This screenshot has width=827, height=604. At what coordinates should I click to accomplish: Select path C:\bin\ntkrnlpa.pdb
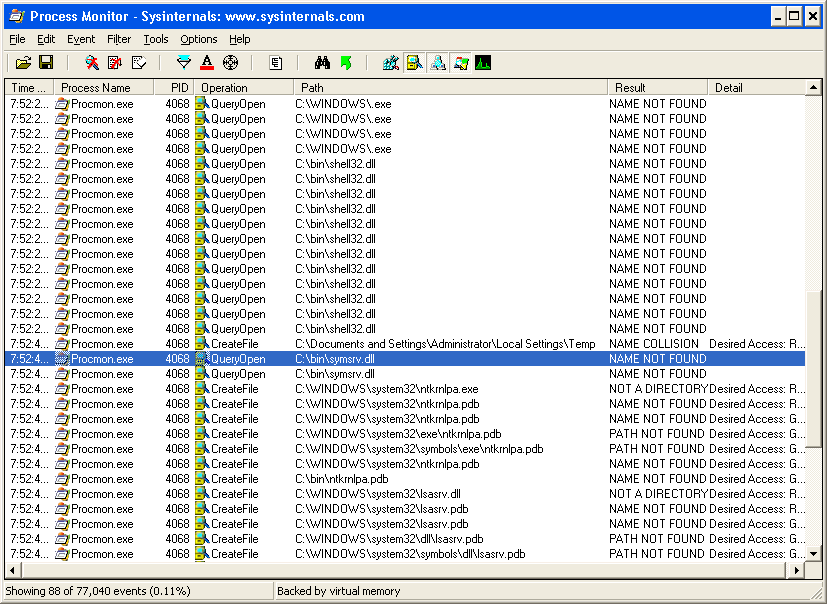342,479
